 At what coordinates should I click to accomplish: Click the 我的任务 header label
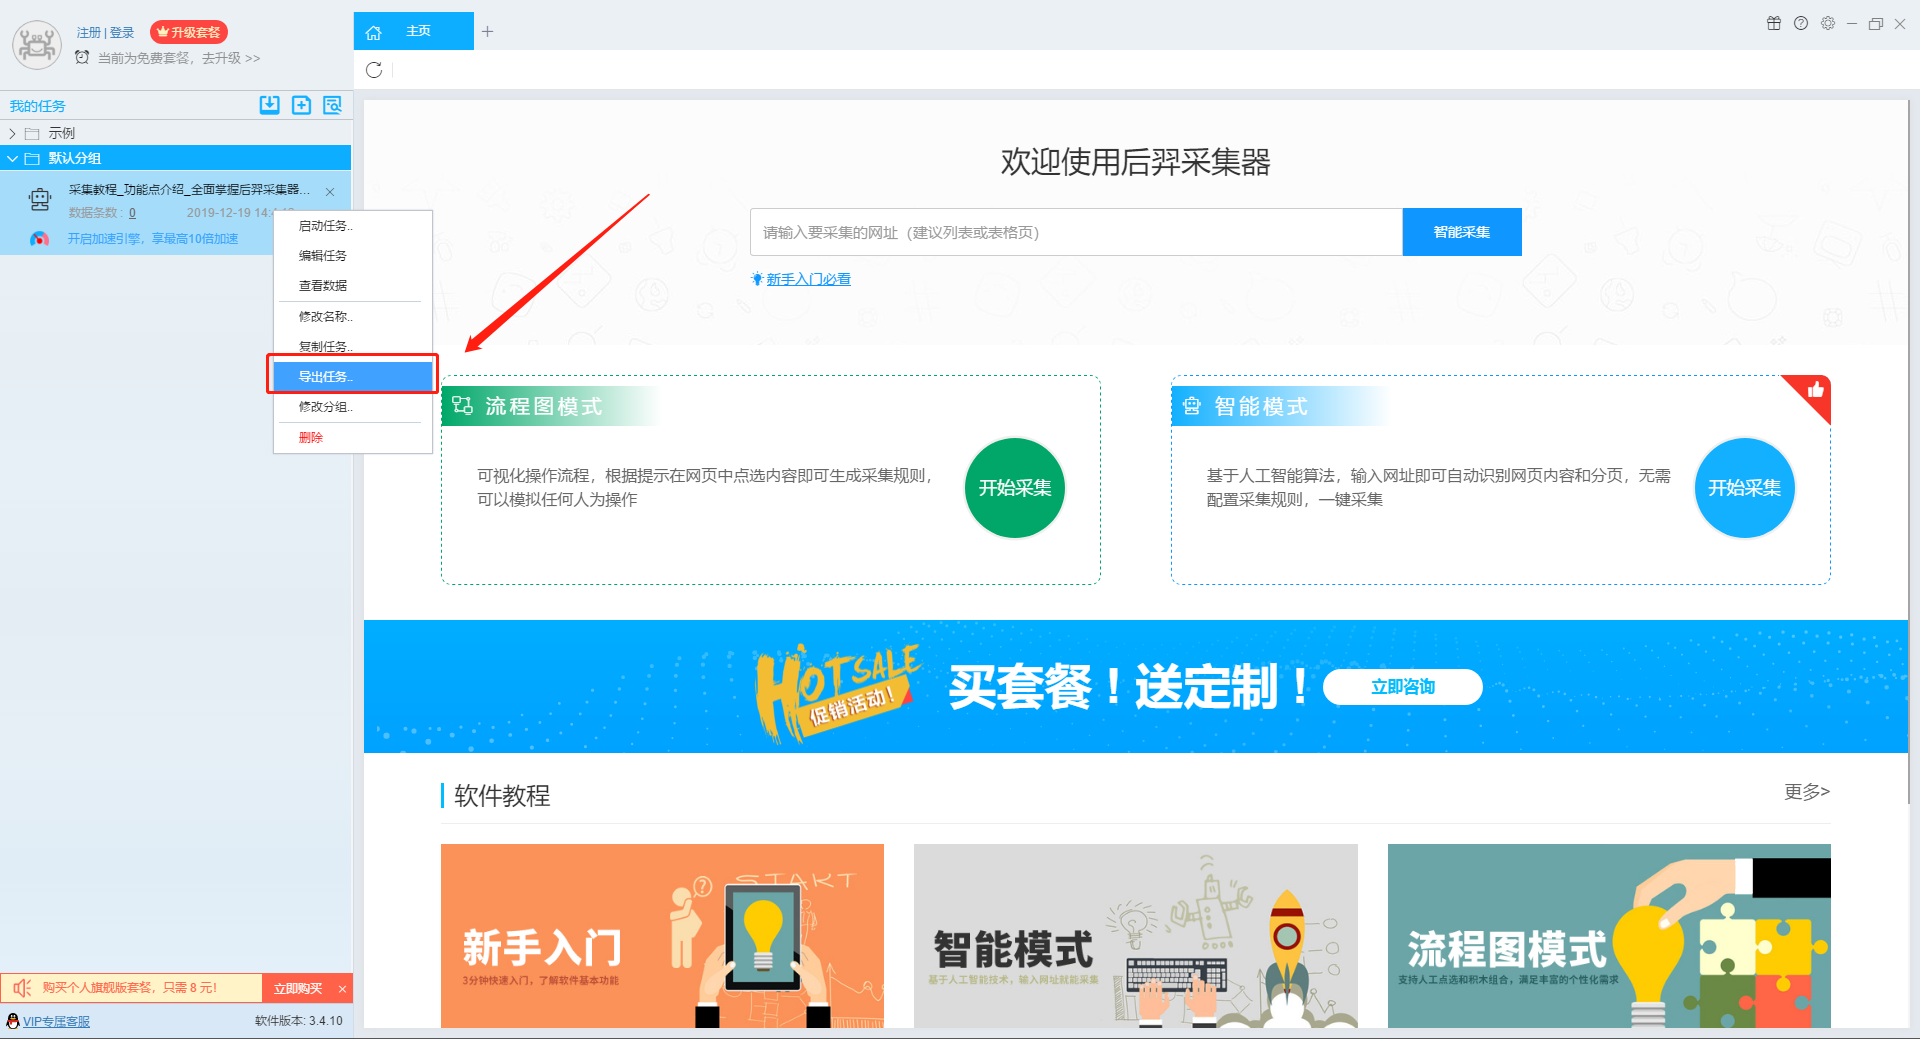(38, 106)
